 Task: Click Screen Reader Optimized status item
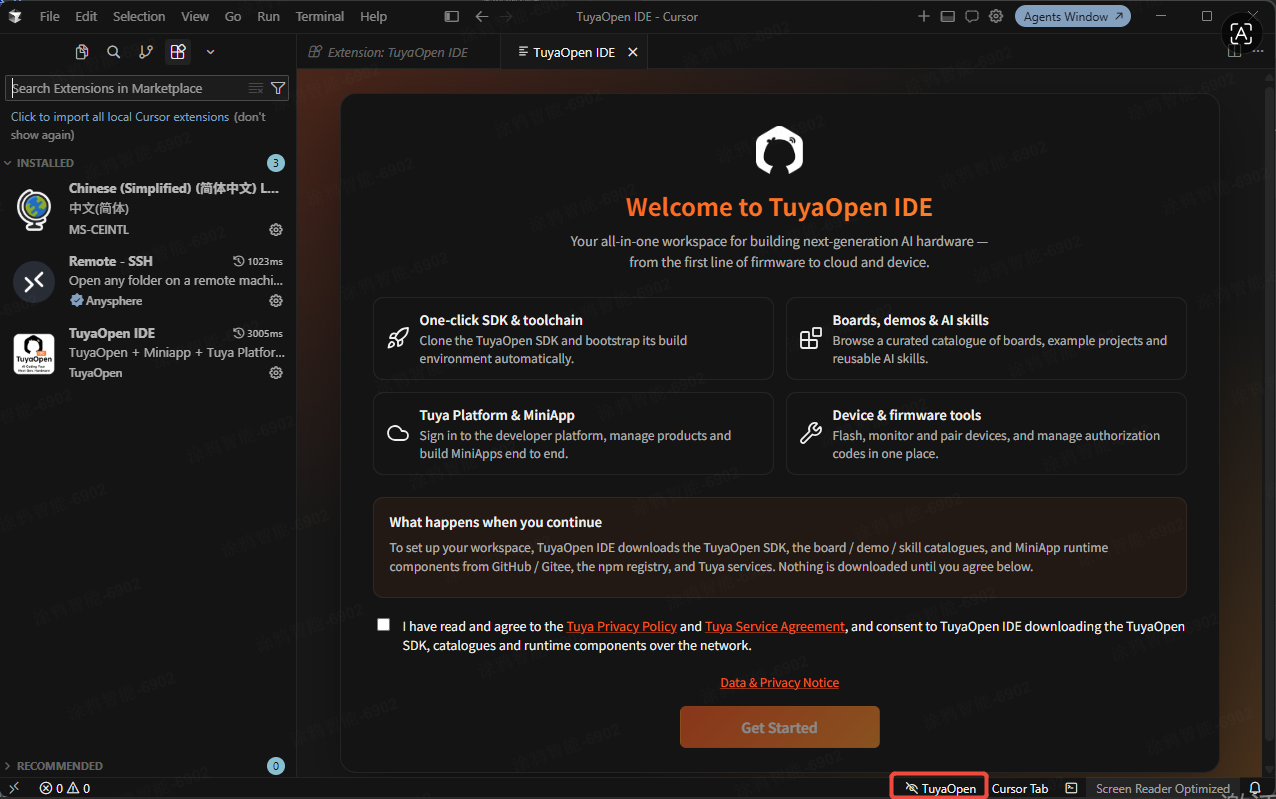(1162, 788)
